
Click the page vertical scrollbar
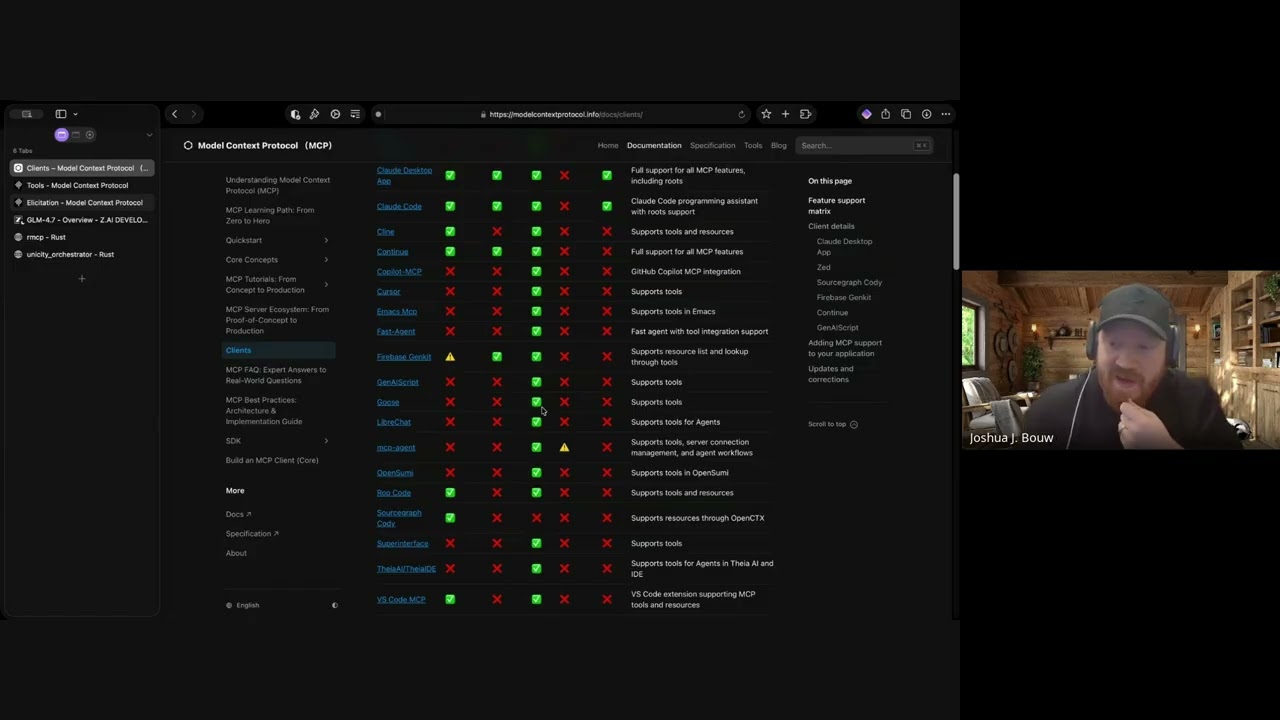956,222
